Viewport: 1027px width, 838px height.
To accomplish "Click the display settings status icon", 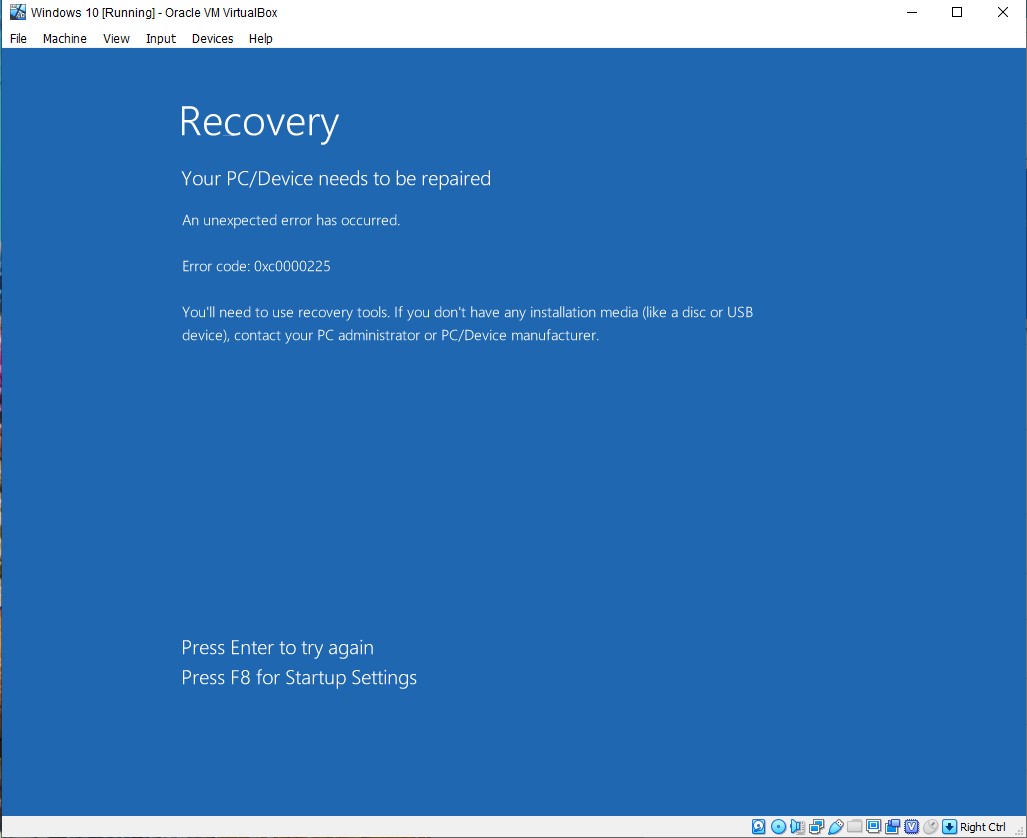I will (x=873, y=826).
